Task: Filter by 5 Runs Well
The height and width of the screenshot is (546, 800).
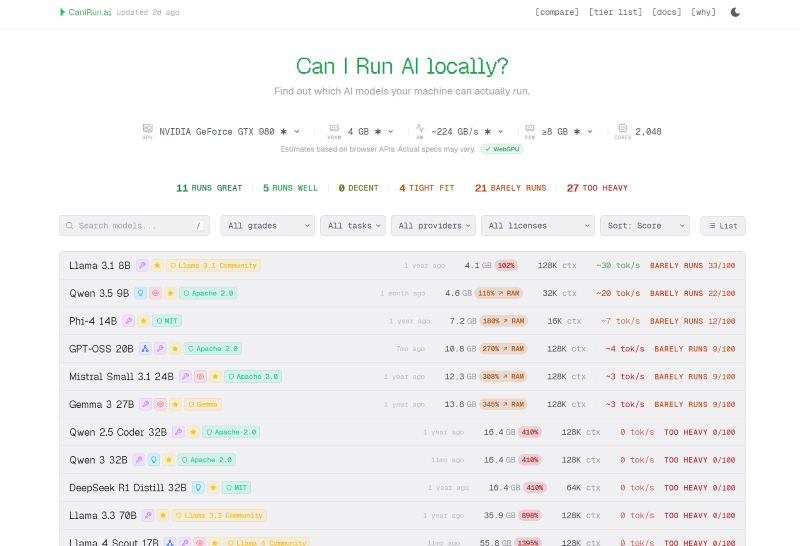Action: point(290,188)
